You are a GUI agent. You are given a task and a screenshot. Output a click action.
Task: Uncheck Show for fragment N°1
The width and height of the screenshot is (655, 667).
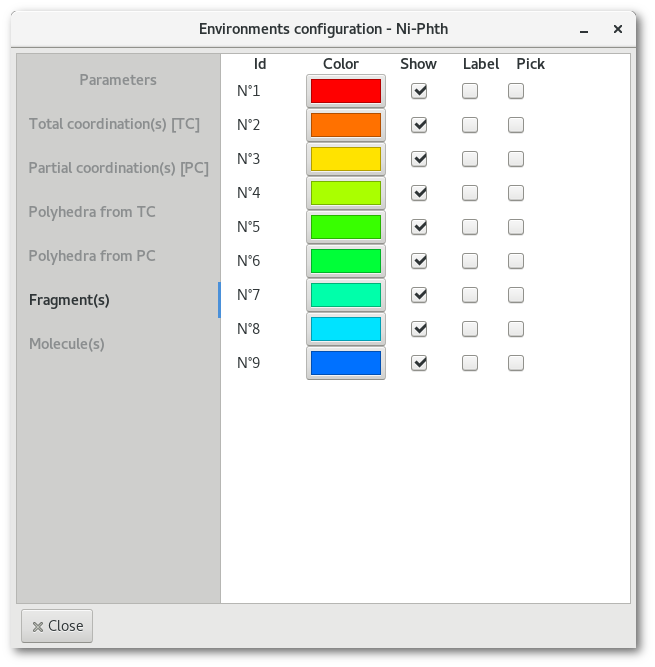(x=419, y=91)
